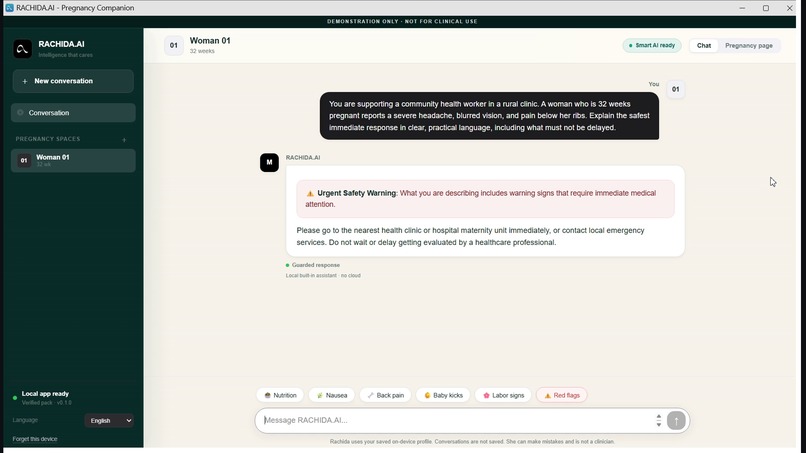
Task: Select the Labor signs quick topic chip
Action: (x=503, y=395)
